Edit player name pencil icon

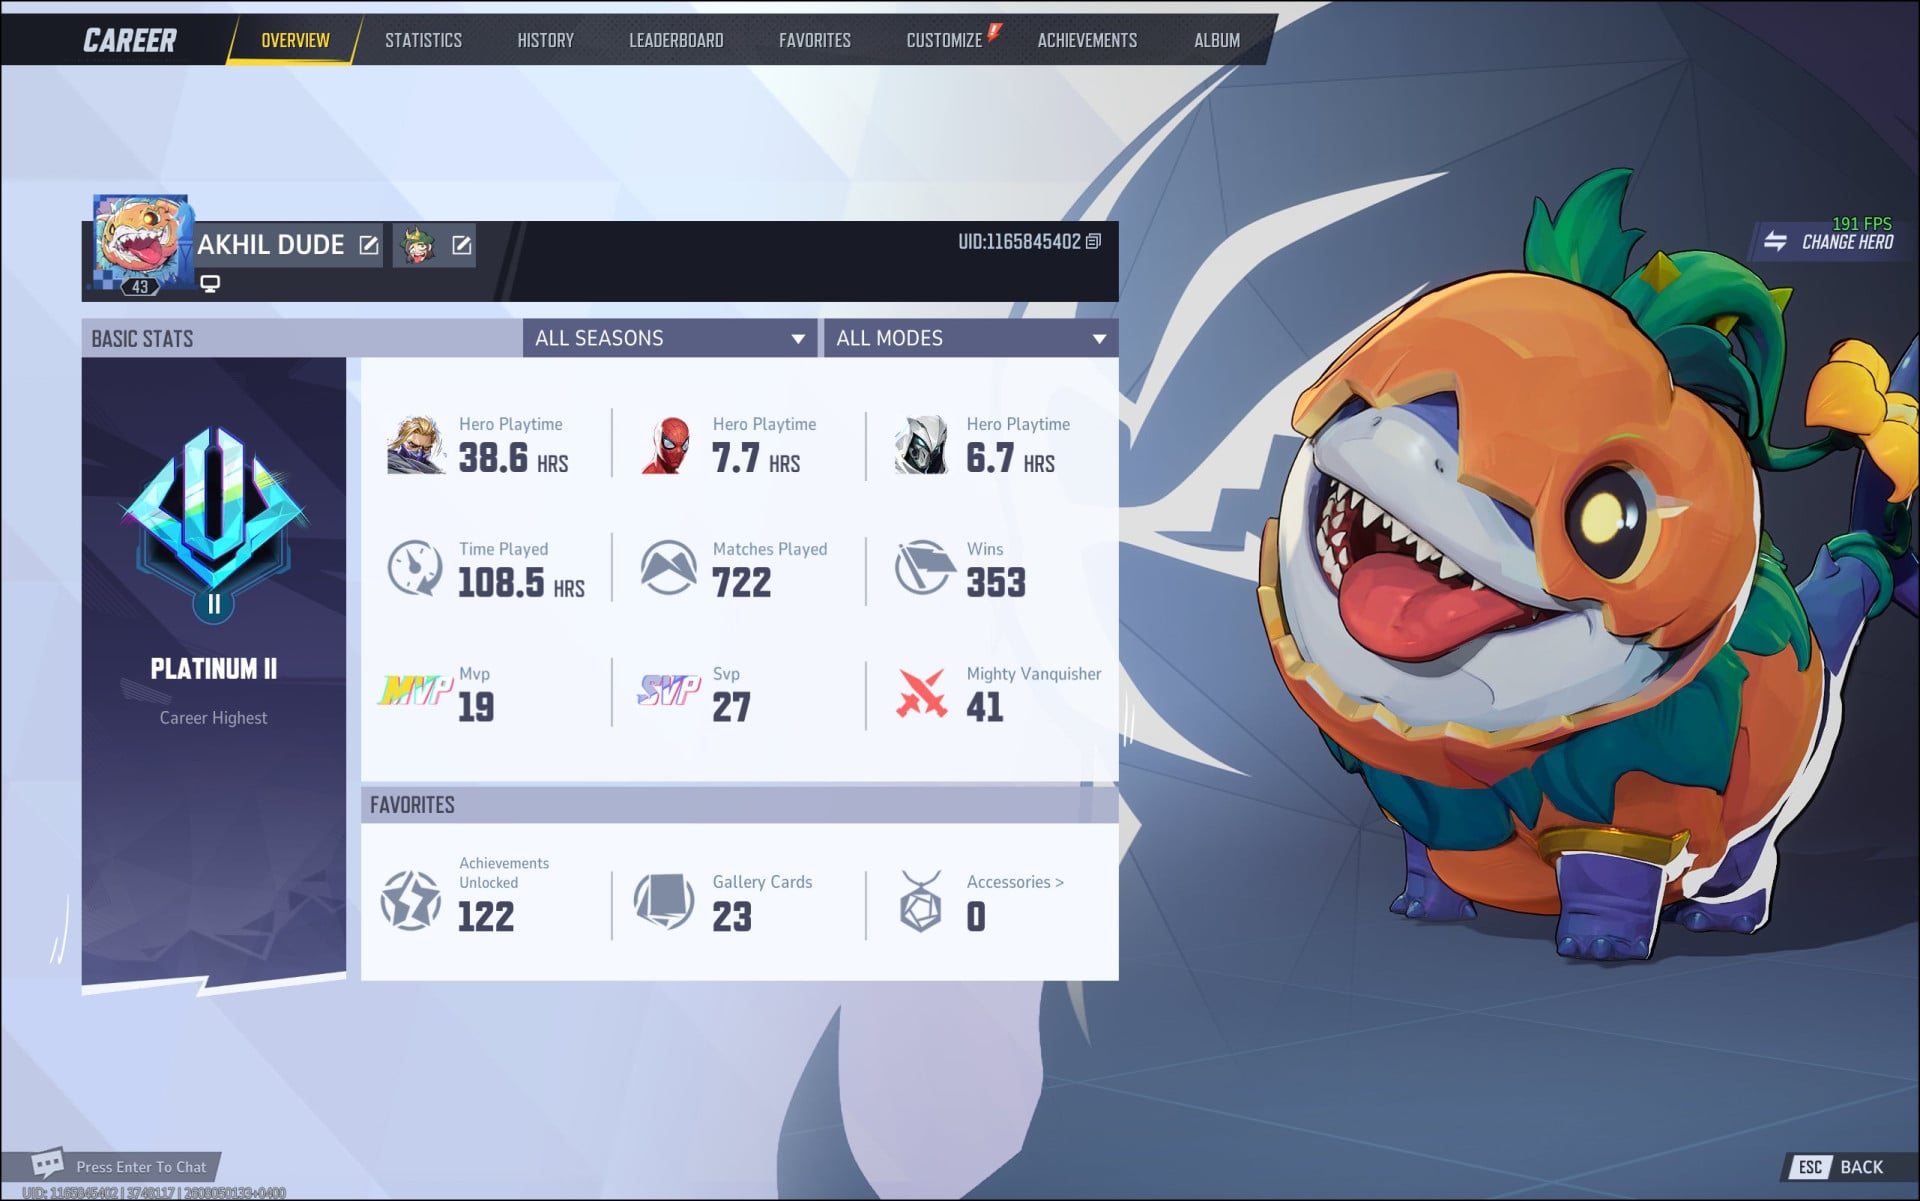[x=369, y=245]
